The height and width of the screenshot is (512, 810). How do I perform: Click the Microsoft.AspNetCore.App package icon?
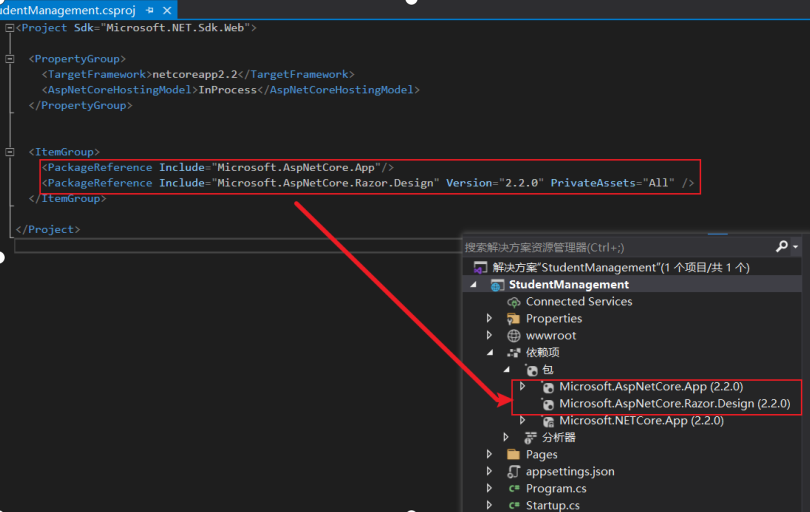(548, 387)
